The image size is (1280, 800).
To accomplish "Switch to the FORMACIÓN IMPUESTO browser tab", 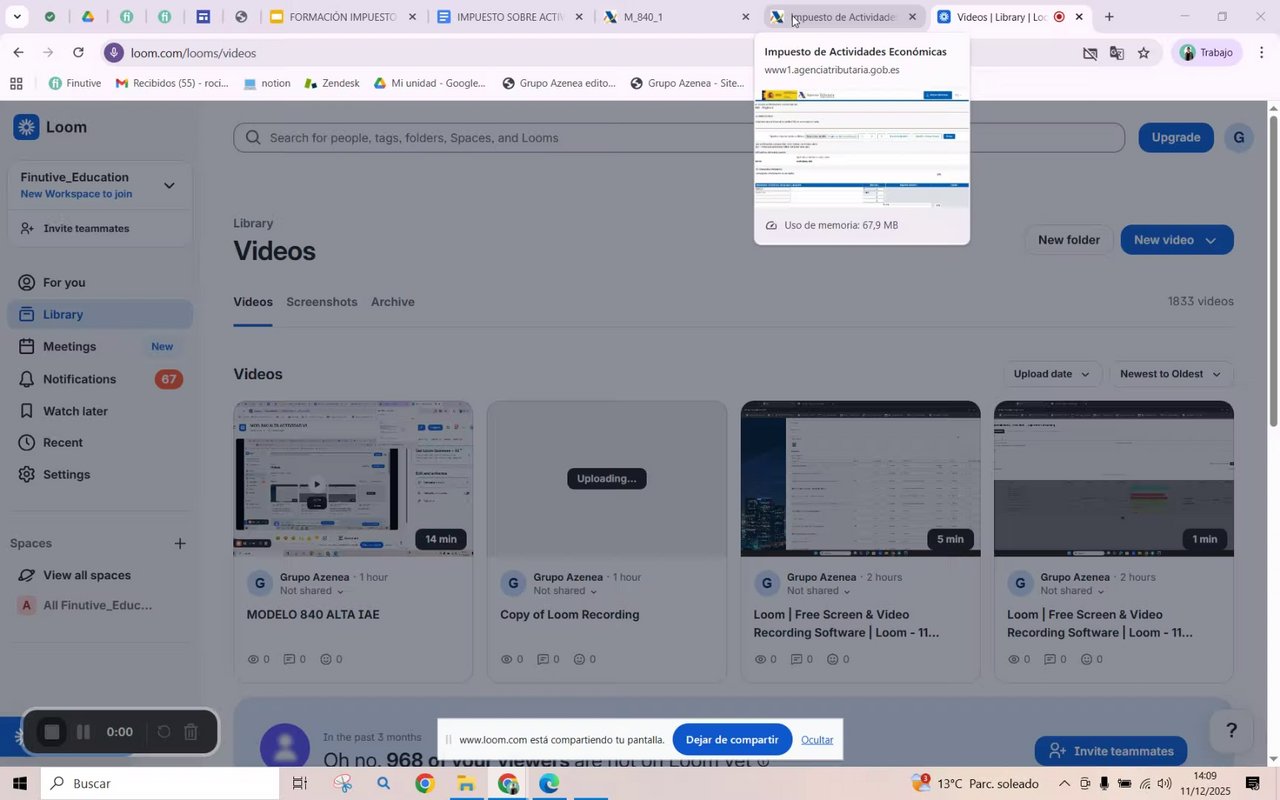I will [x=344, y=17].
